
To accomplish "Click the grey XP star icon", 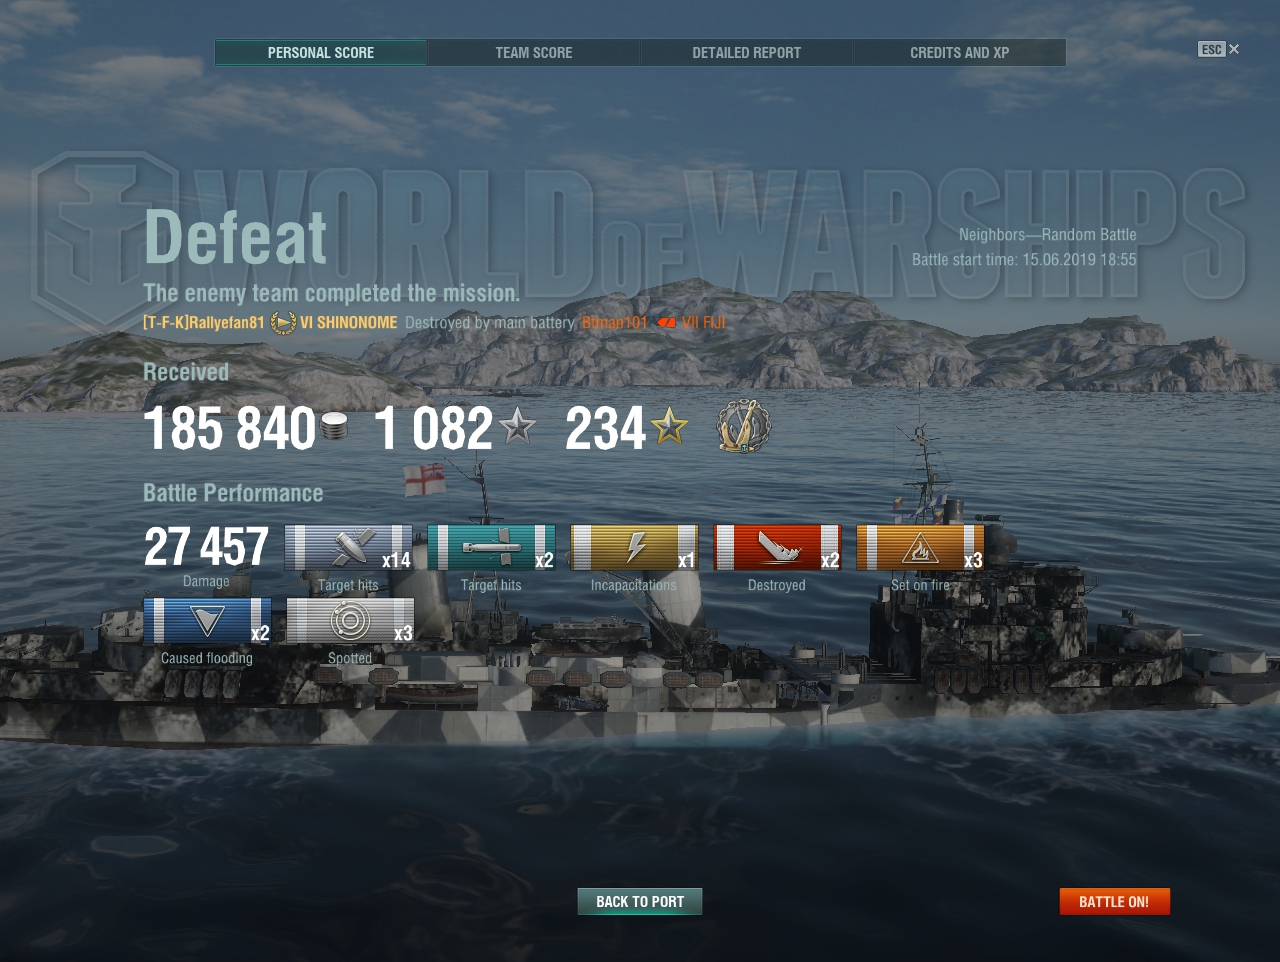I will [517, 427].
